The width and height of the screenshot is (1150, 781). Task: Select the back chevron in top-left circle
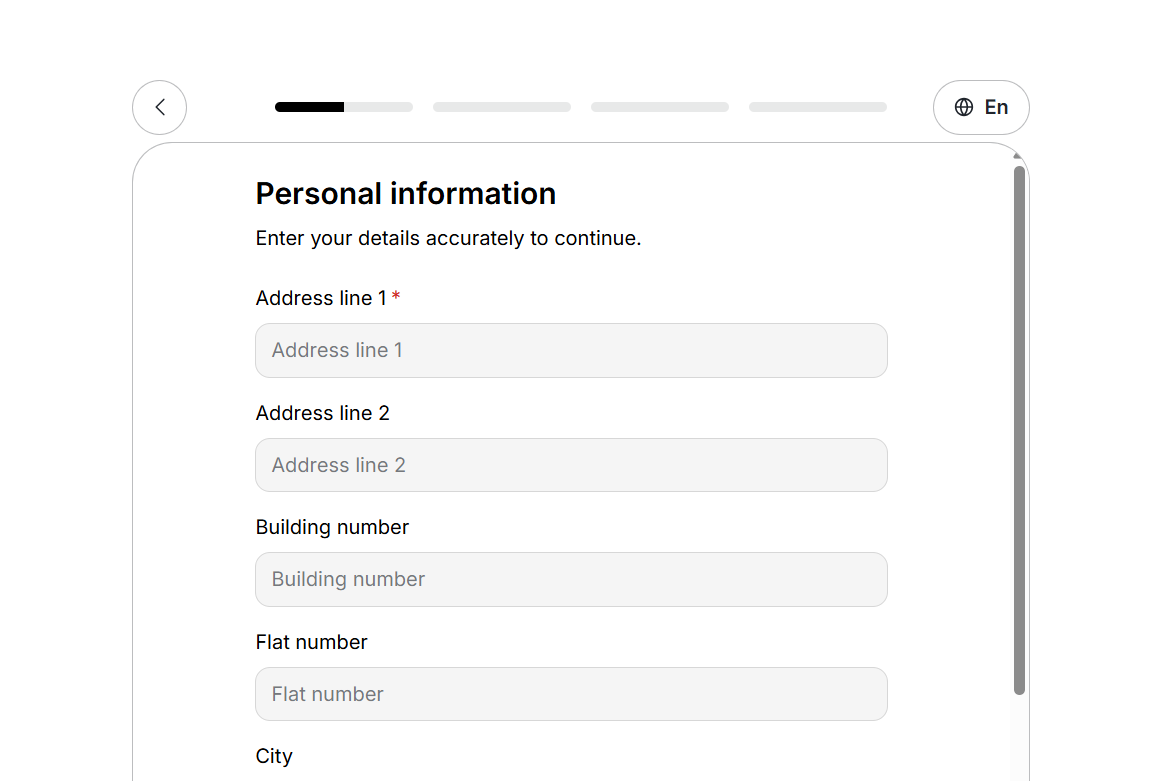coord(159,107)
